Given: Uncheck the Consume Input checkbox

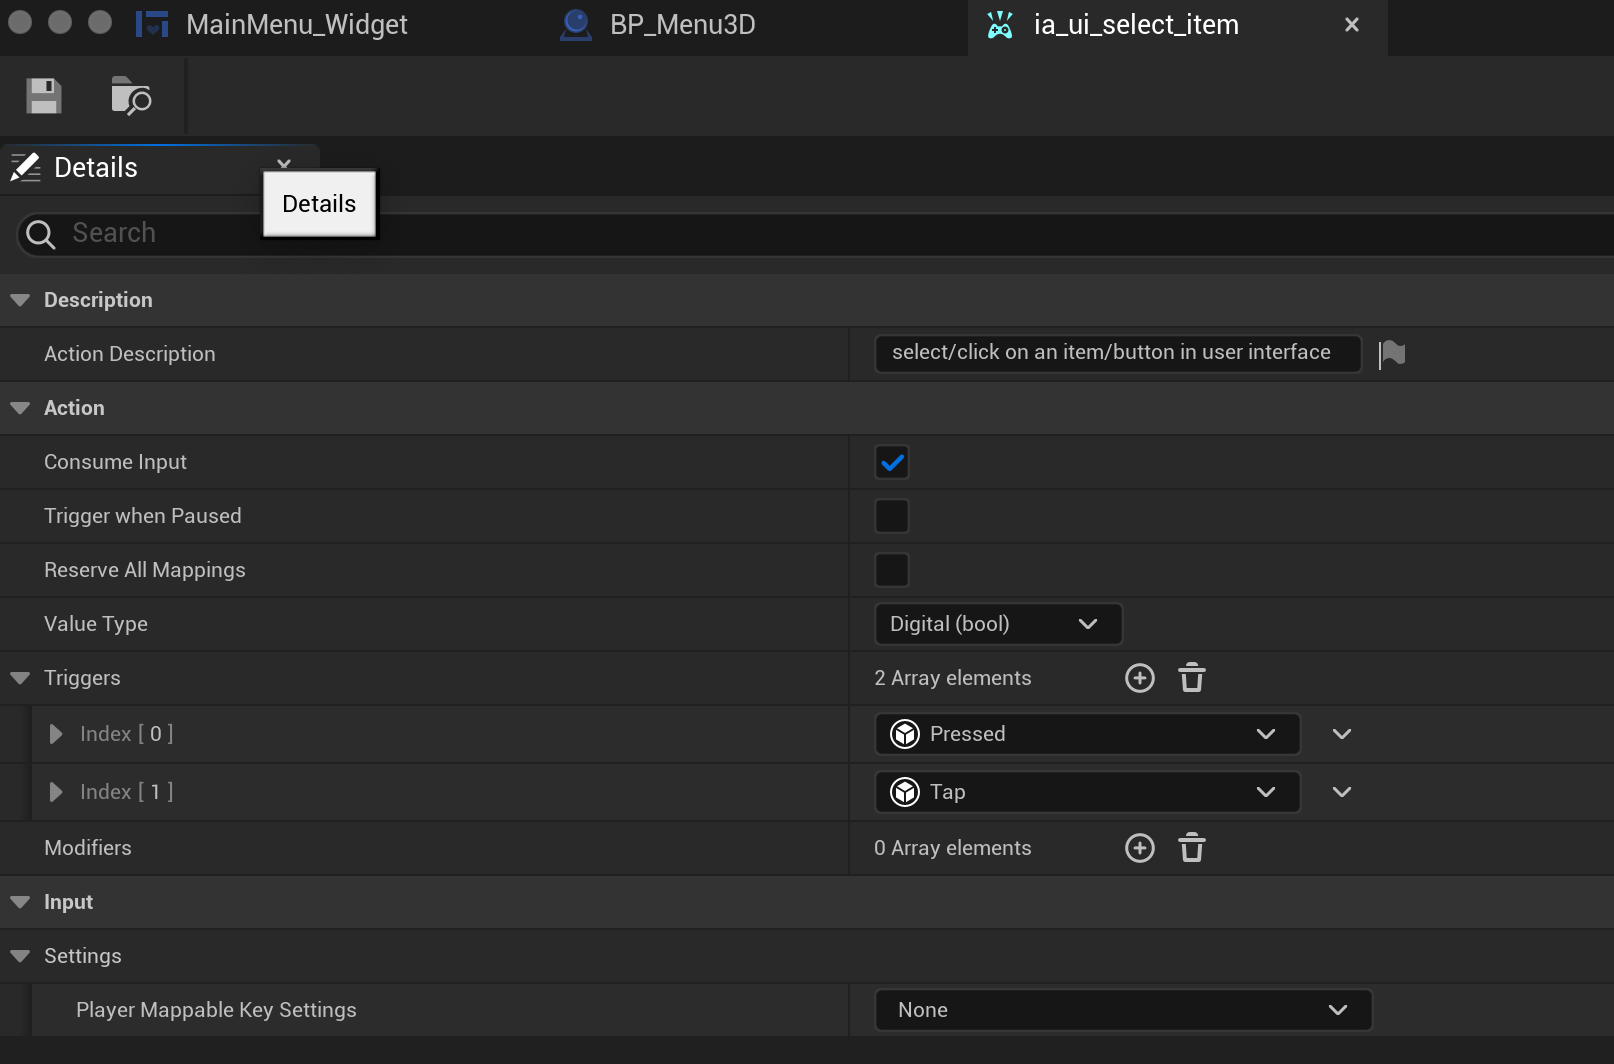Looking at the screenshot, I should [x=892, y=462].
